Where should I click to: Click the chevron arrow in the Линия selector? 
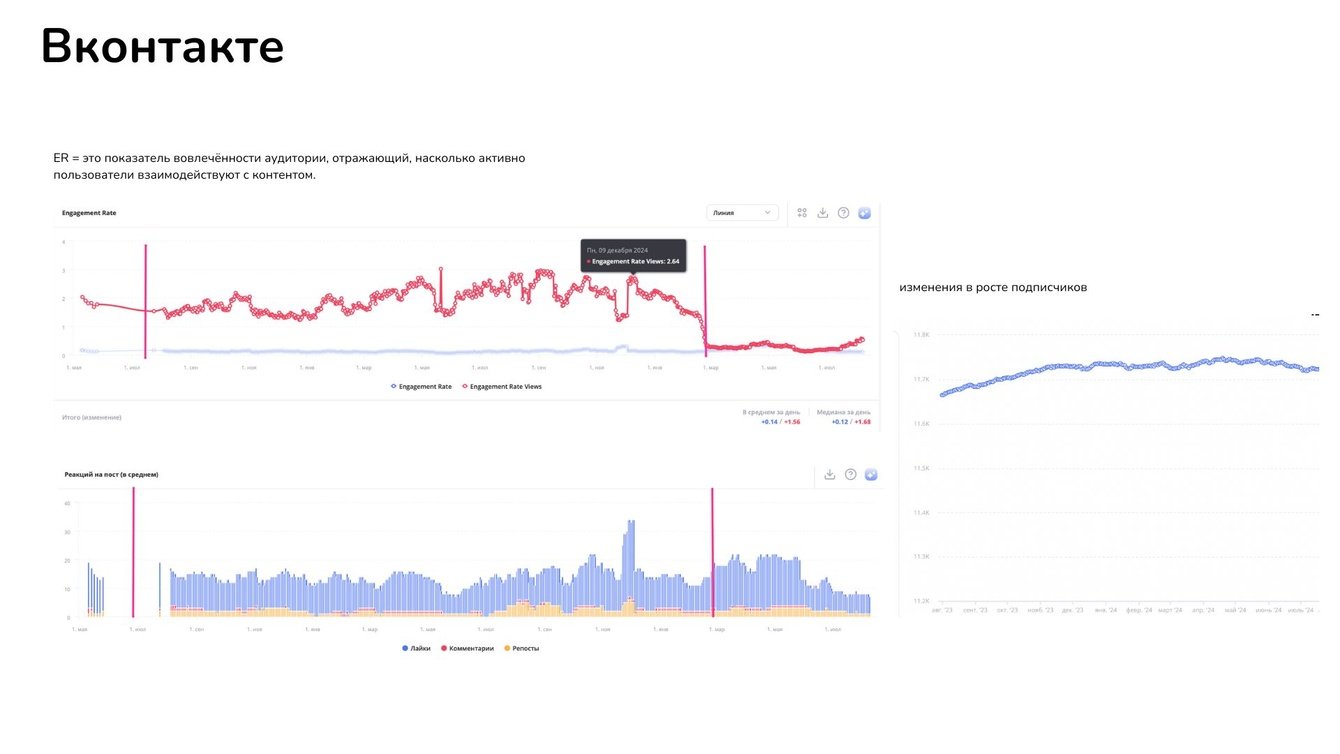pos(768,213)
